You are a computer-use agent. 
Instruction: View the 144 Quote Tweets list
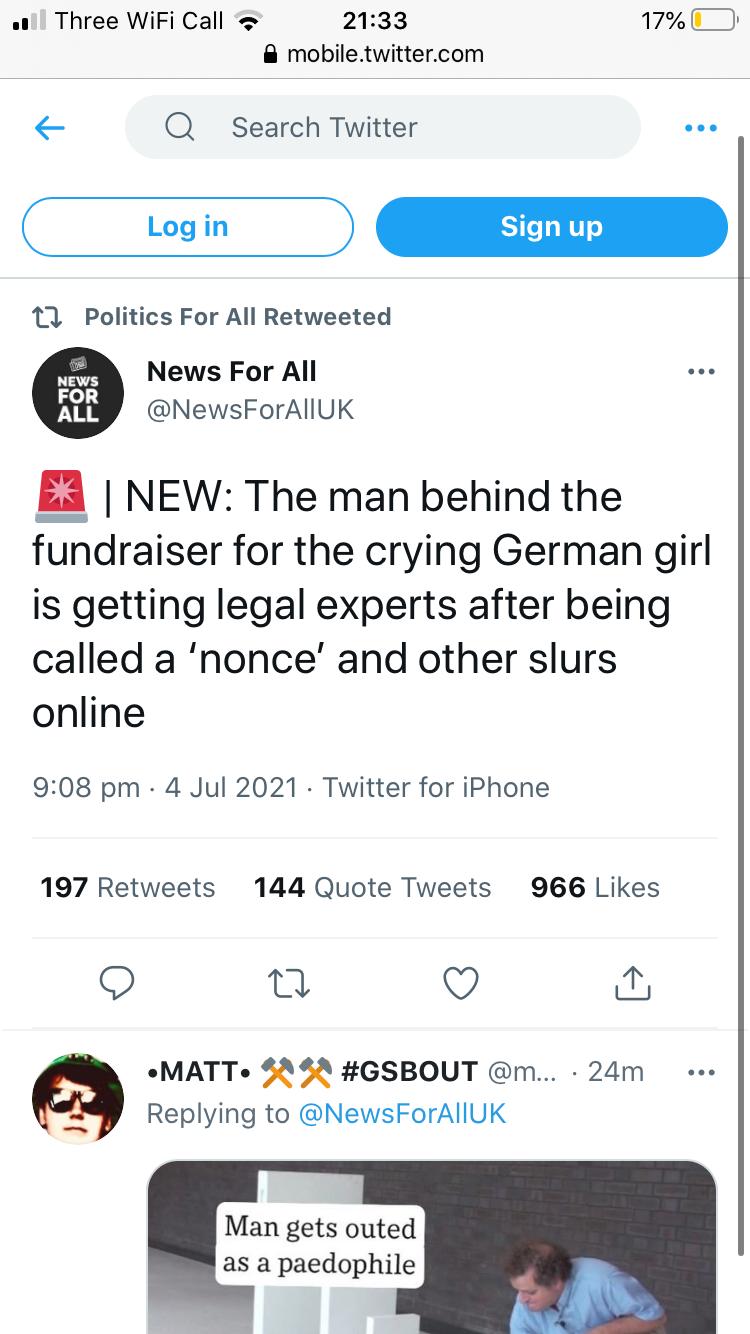[x=372, y=887]
